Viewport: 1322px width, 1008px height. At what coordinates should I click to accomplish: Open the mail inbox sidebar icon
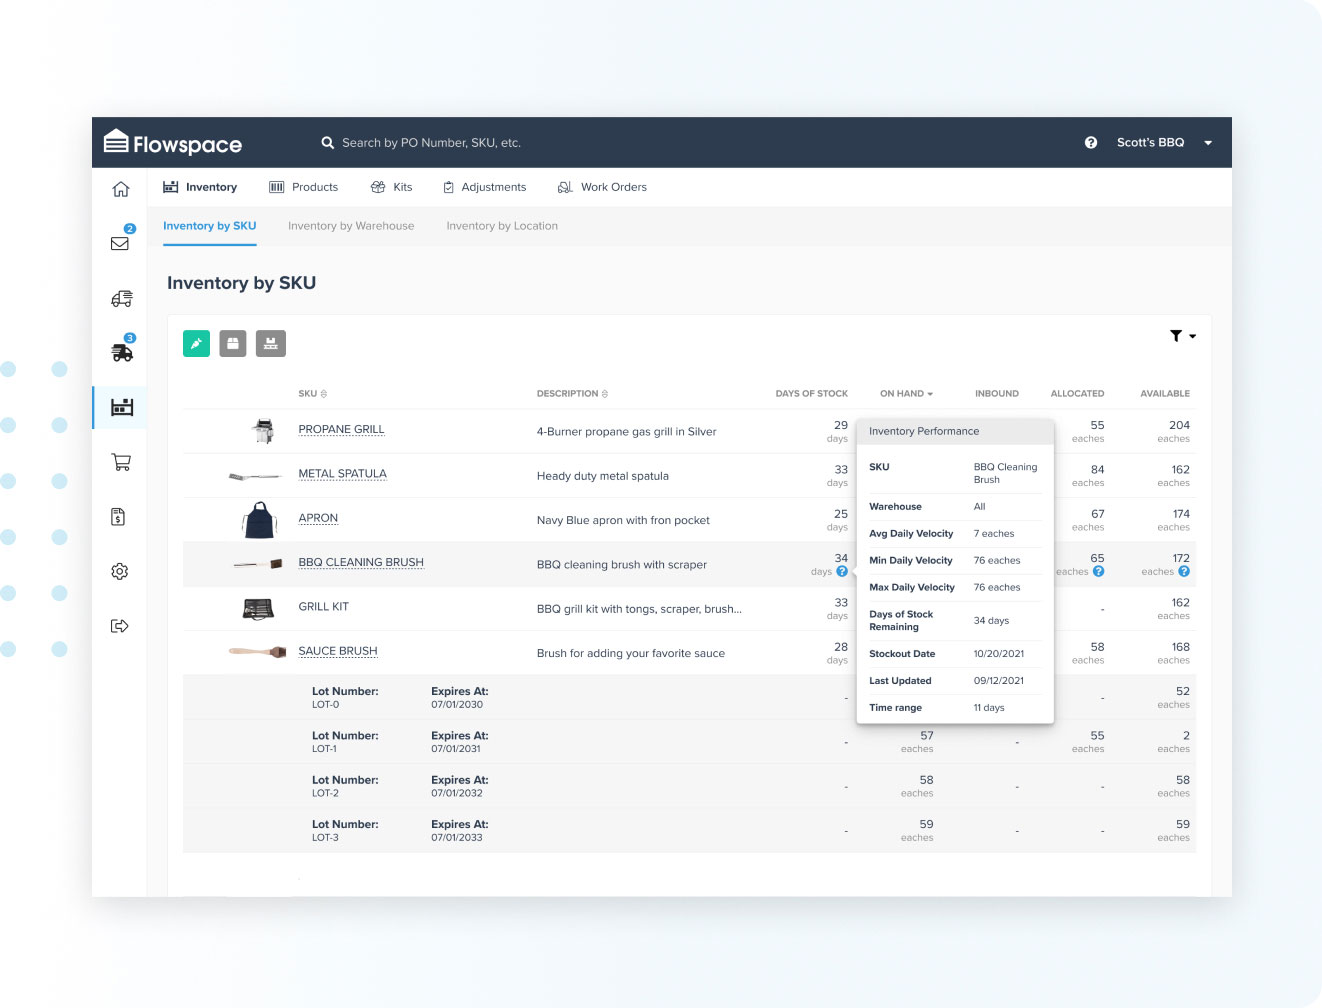[120, 243]
